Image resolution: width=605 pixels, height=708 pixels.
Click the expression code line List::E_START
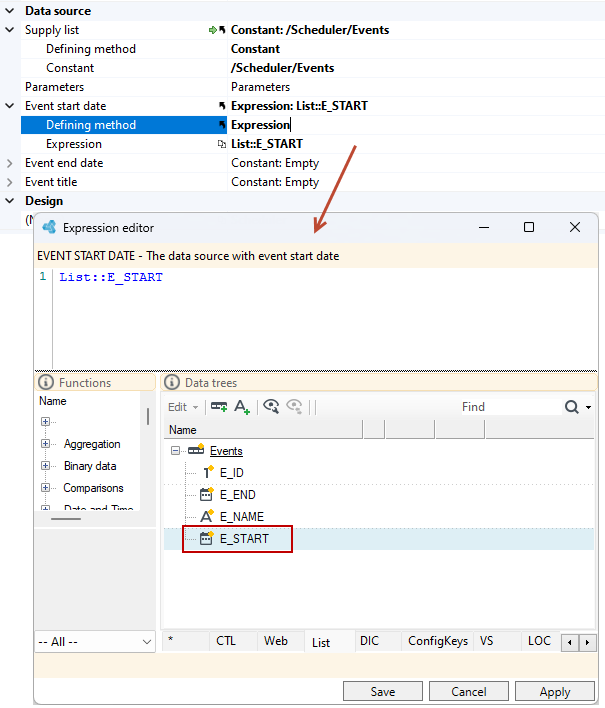(111, 277)
